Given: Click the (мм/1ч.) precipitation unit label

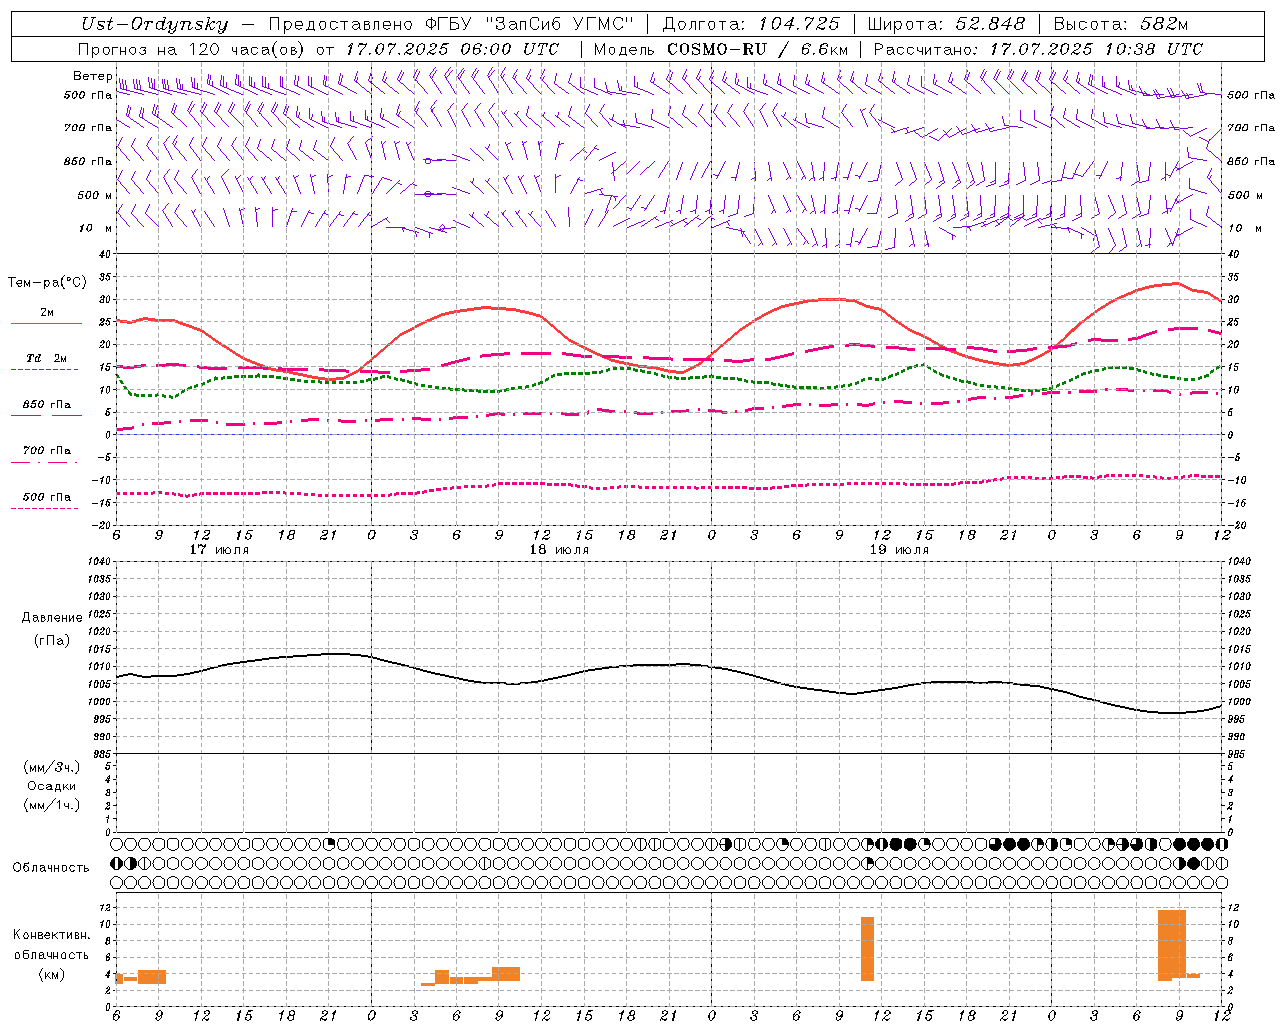Looking at the screenshot, I should pyautogui.click(x=52, y=805).
